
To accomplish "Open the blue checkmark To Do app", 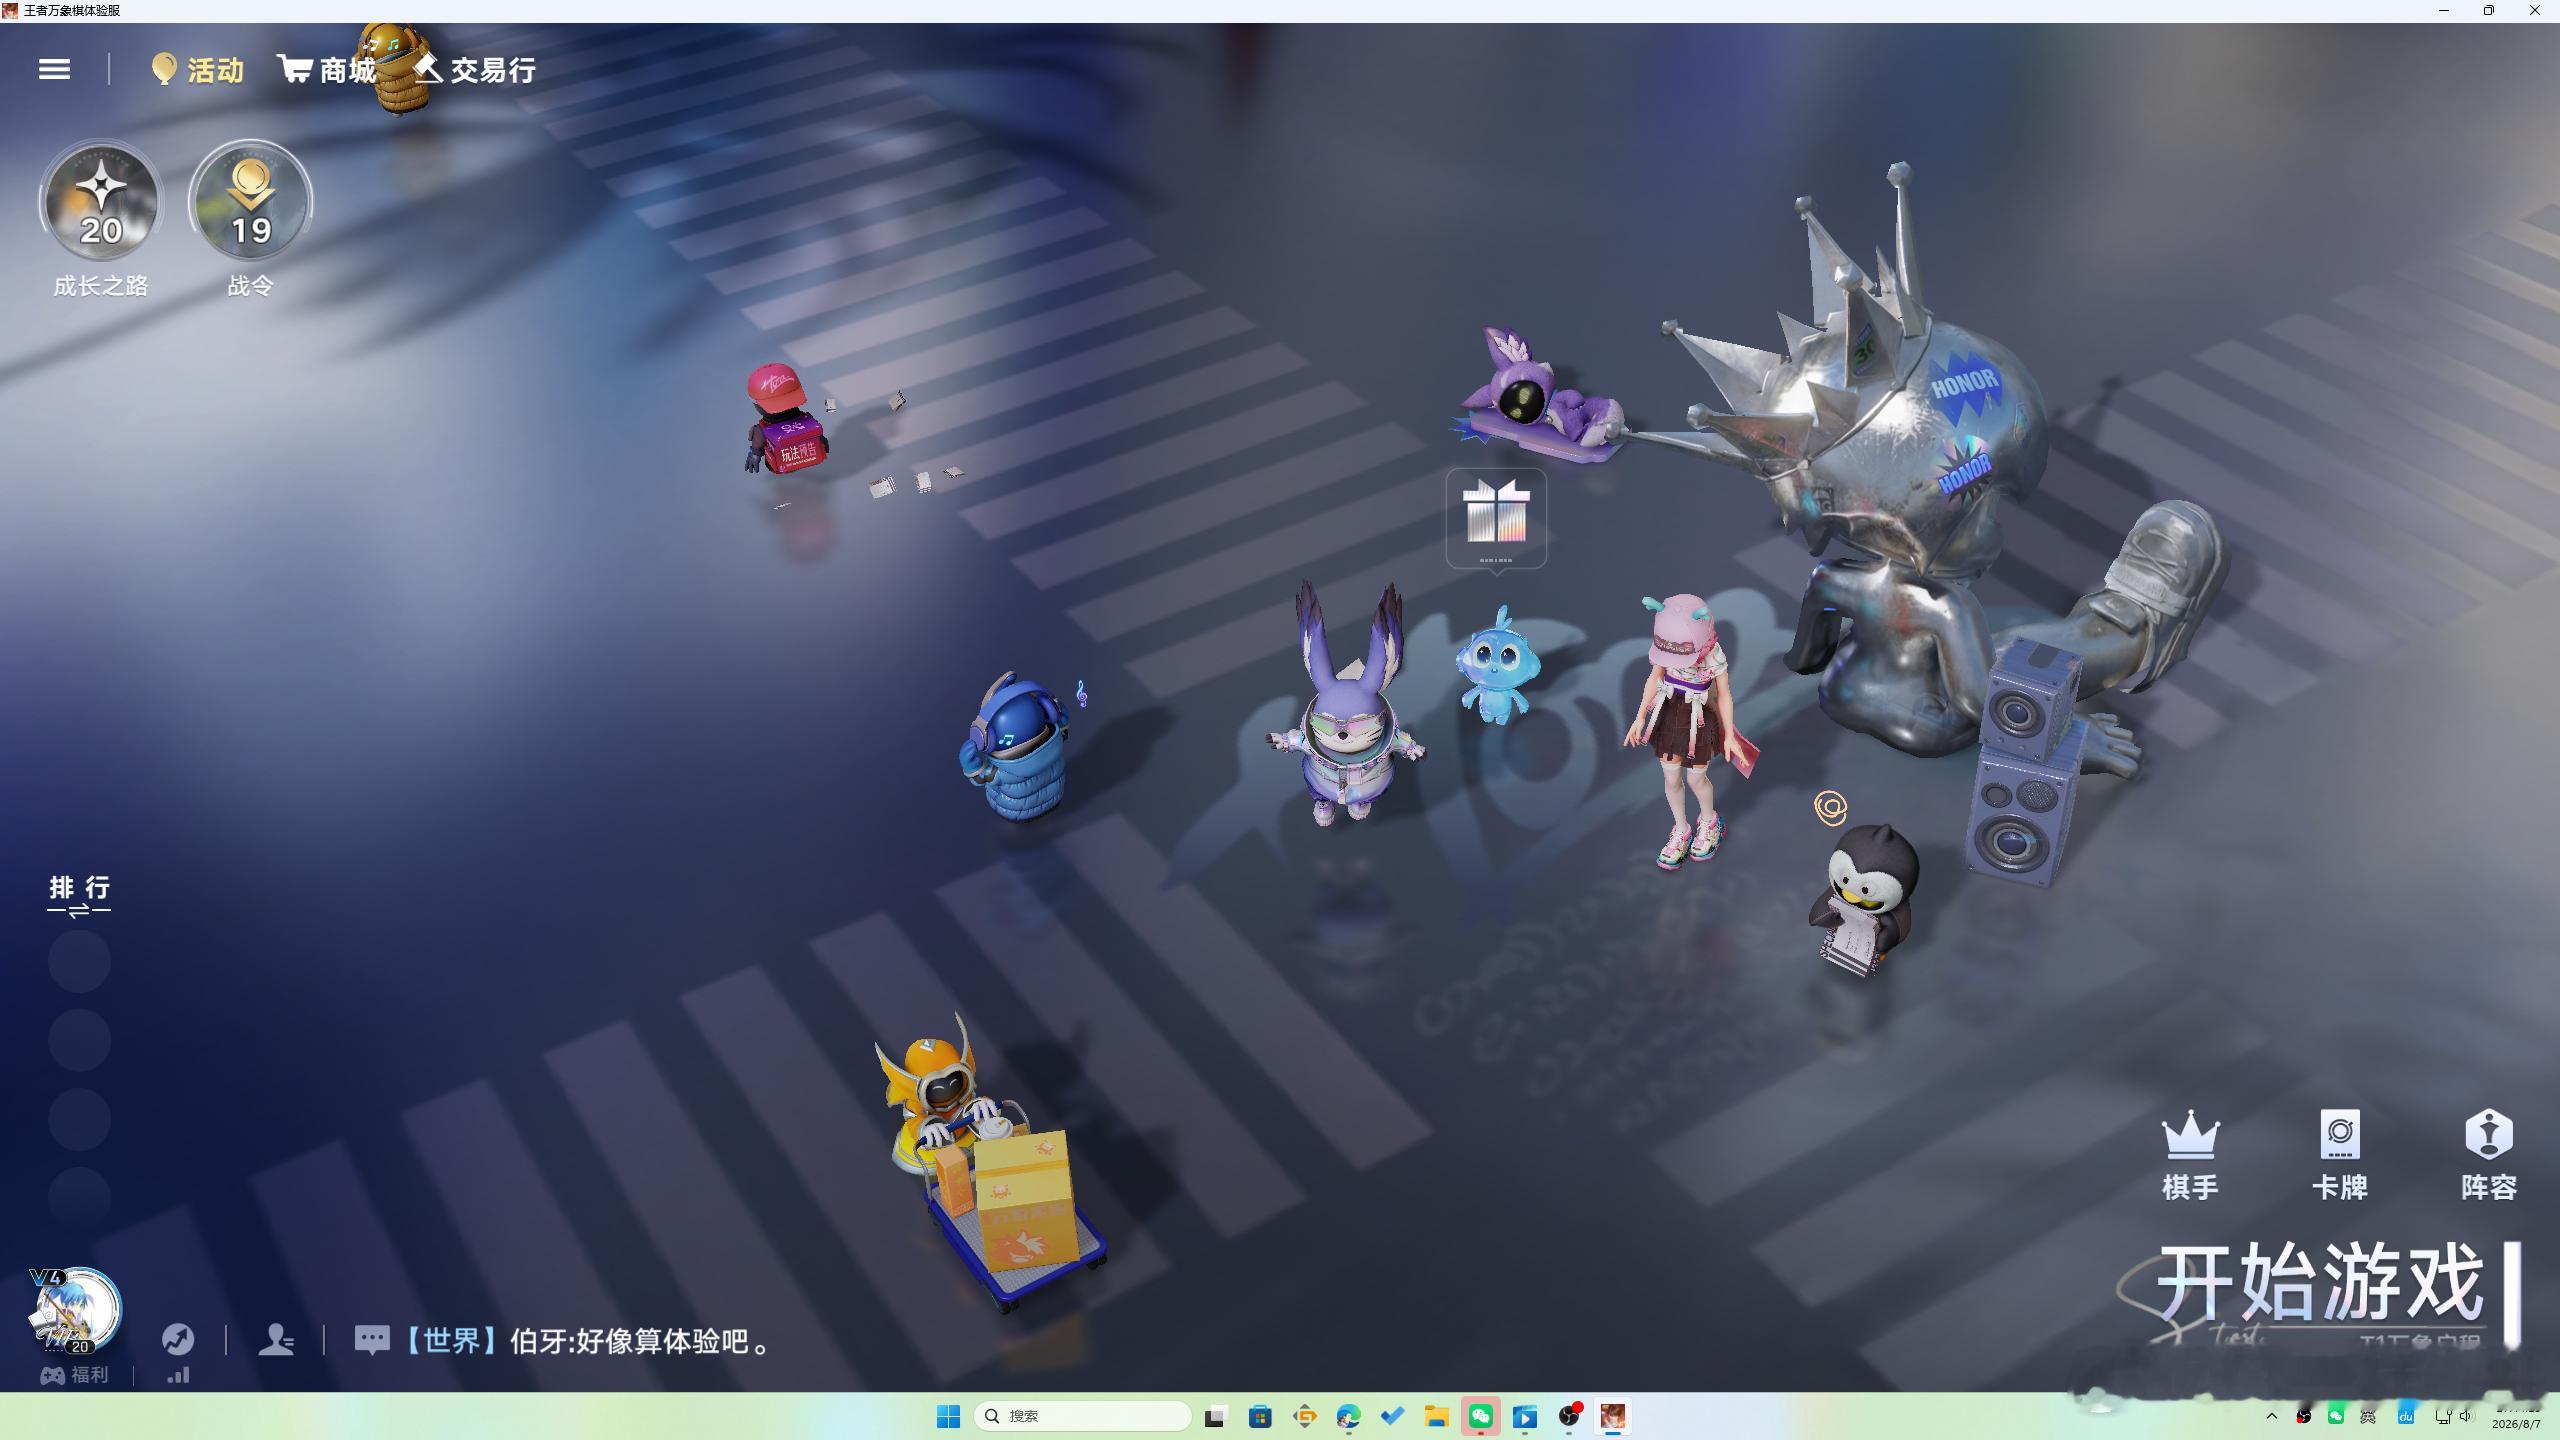I will [x=1392, y=1416].
